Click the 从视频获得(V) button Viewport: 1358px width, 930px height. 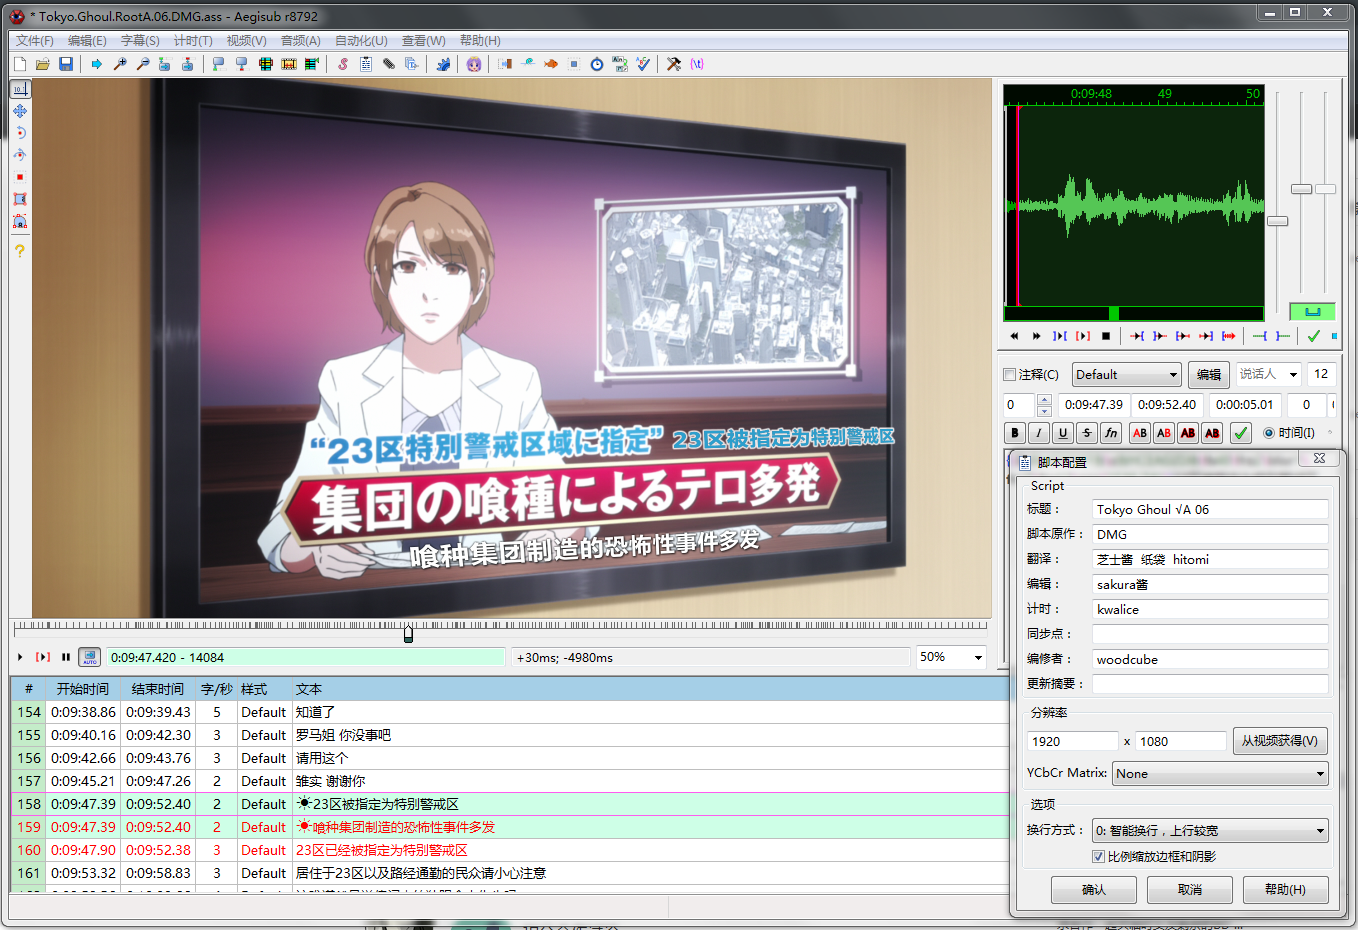click(x=1280, y=741)
